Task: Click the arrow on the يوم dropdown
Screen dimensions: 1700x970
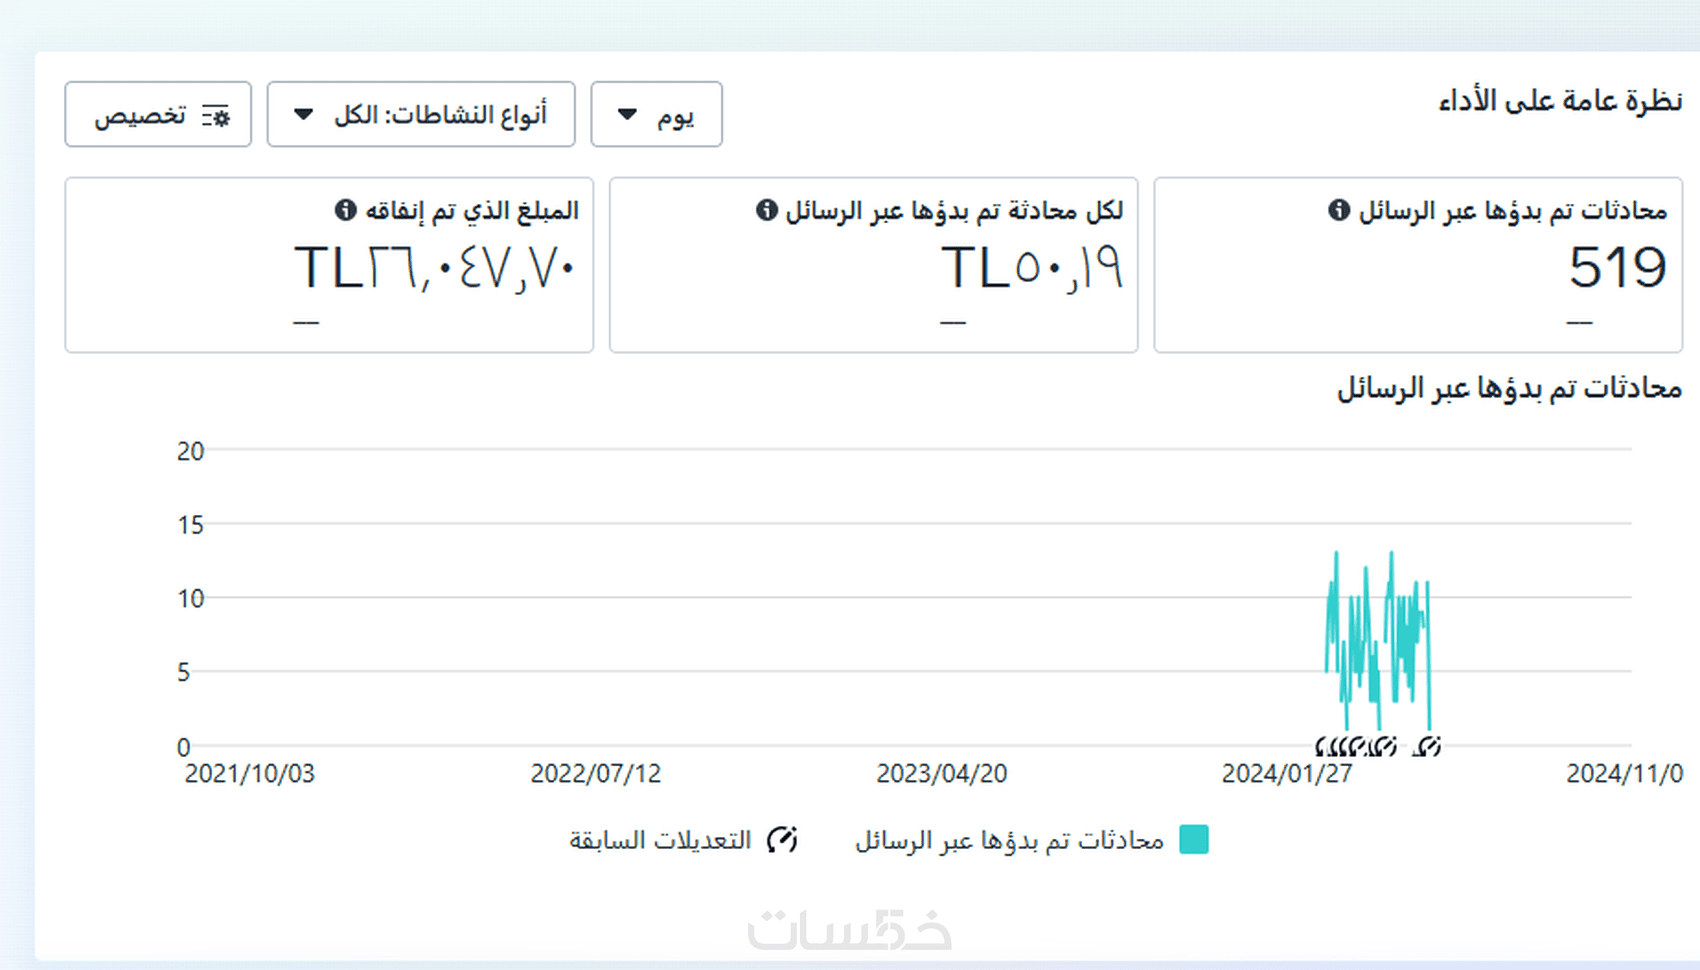Action: point(627,114)
